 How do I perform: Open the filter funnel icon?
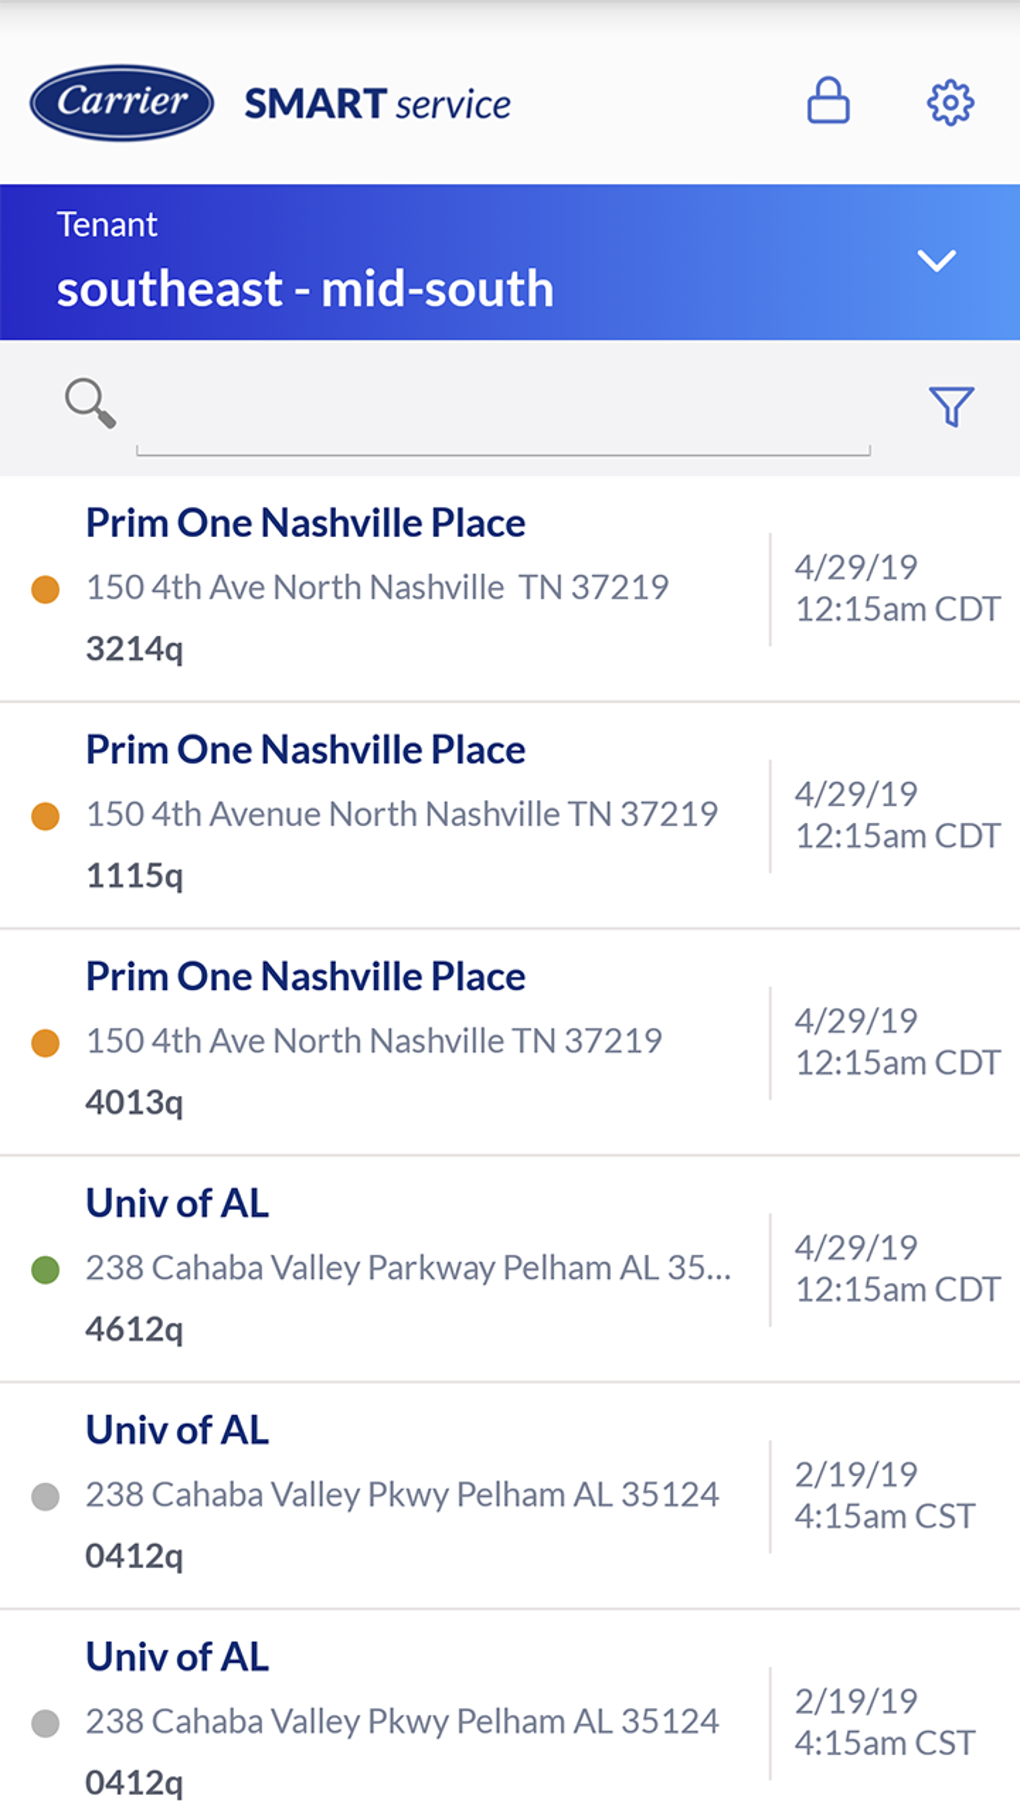[x=950, y=406]
